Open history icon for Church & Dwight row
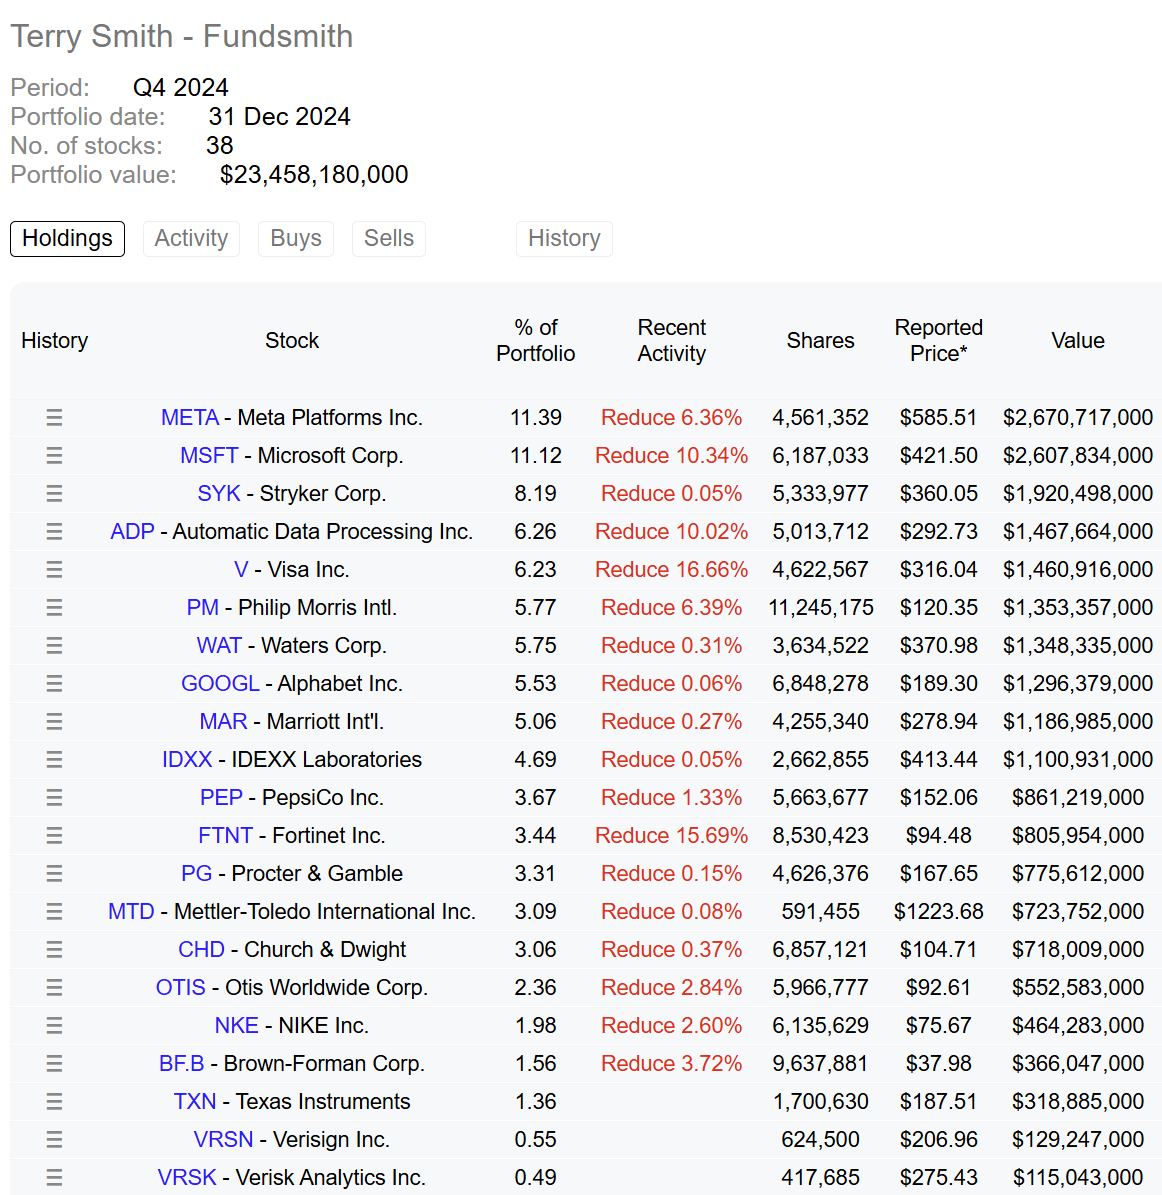Image resolution: width=1162 pixels, height=1195 pixels. pyautogui.click(x=54, y=950)
